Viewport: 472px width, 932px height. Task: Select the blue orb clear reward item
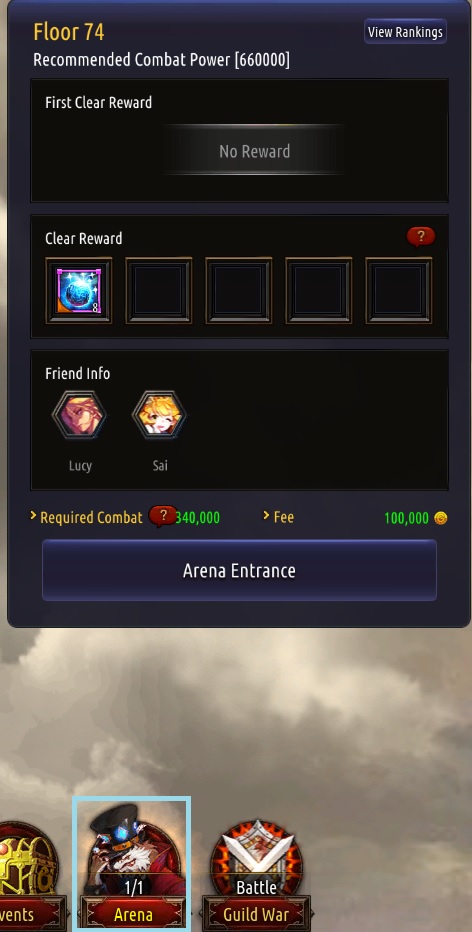point(78,291)
